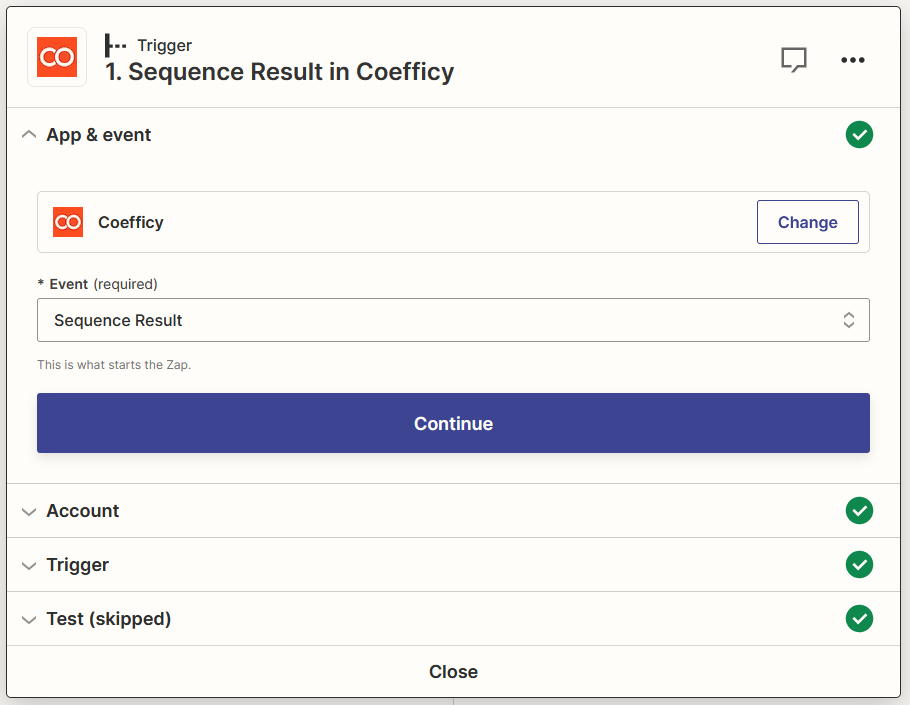This screenshot has width=910, height=705.
Task: Click the step title Sequence Result in Coefficy
Action: coord(280,72)
